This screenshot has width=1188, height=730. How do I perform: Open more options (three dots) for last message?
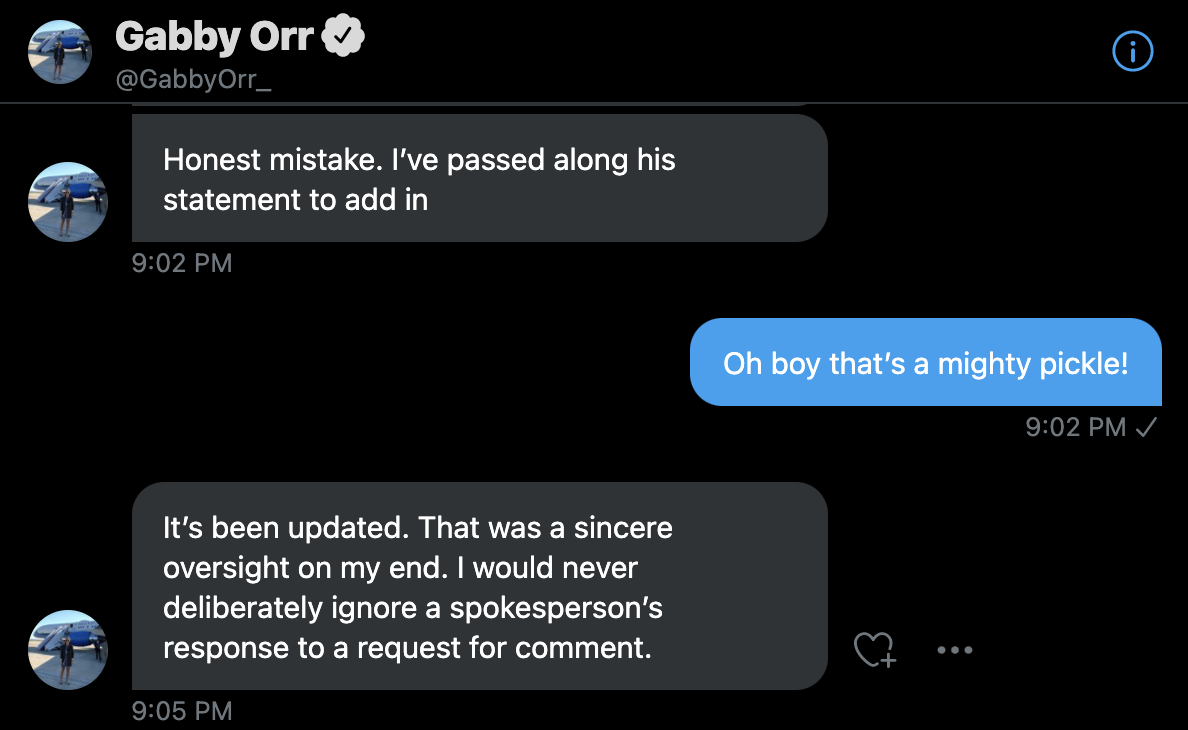[955, 650]
